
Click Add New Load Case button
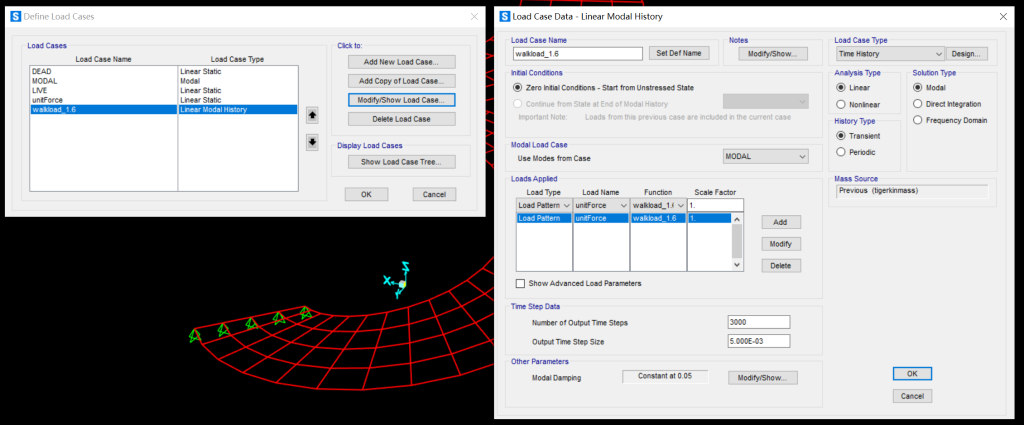(401, 62)
